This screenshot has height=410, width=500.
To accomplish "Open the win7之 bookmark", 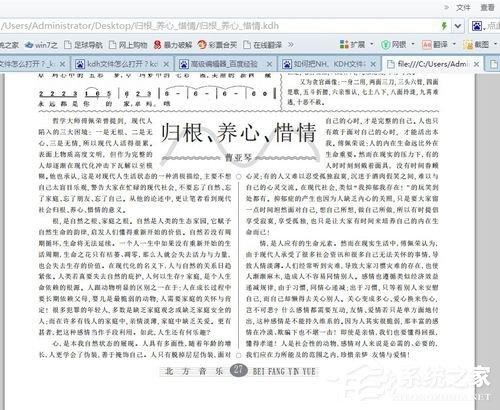I will (41, 45).
